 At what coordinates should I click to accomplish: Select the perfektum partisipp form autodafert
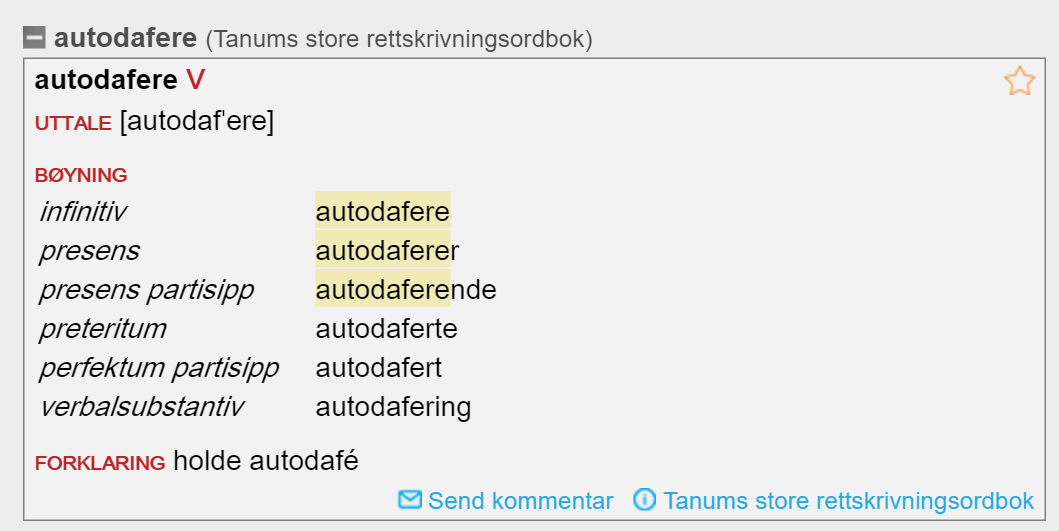[x=378, y=368]
